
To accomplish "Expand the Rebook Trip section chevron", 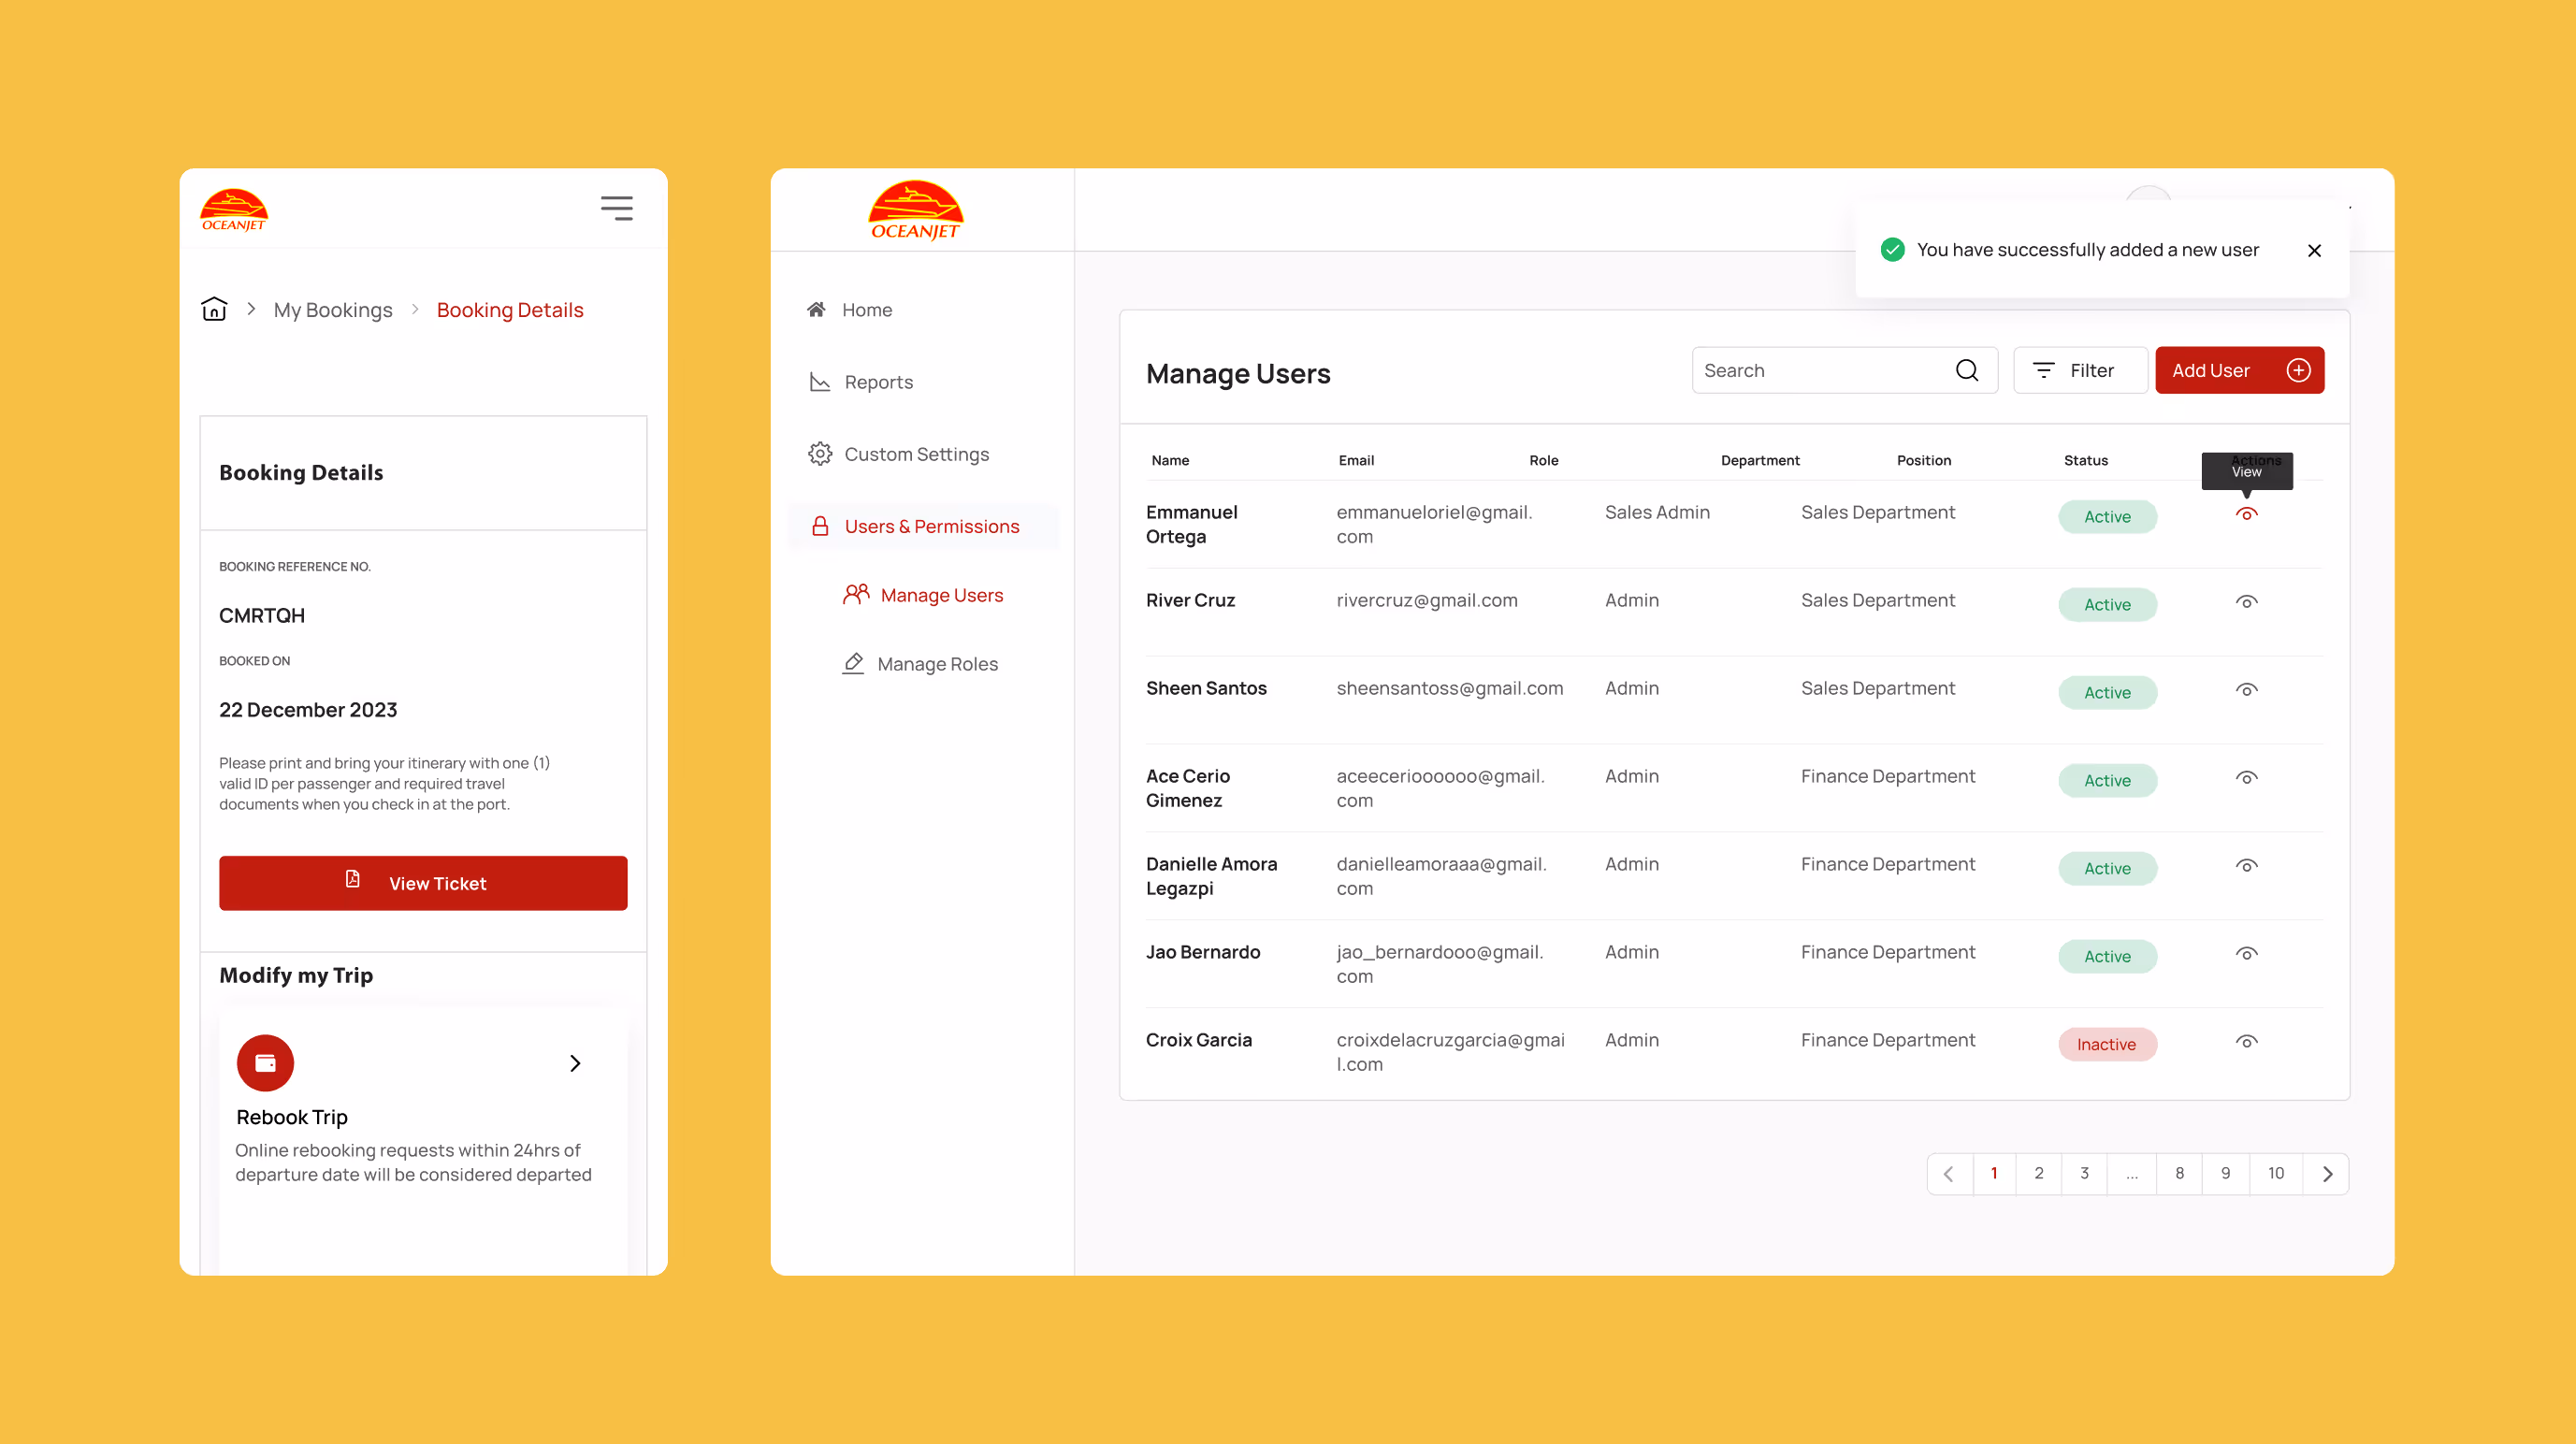I will [x=575, y=1063].
